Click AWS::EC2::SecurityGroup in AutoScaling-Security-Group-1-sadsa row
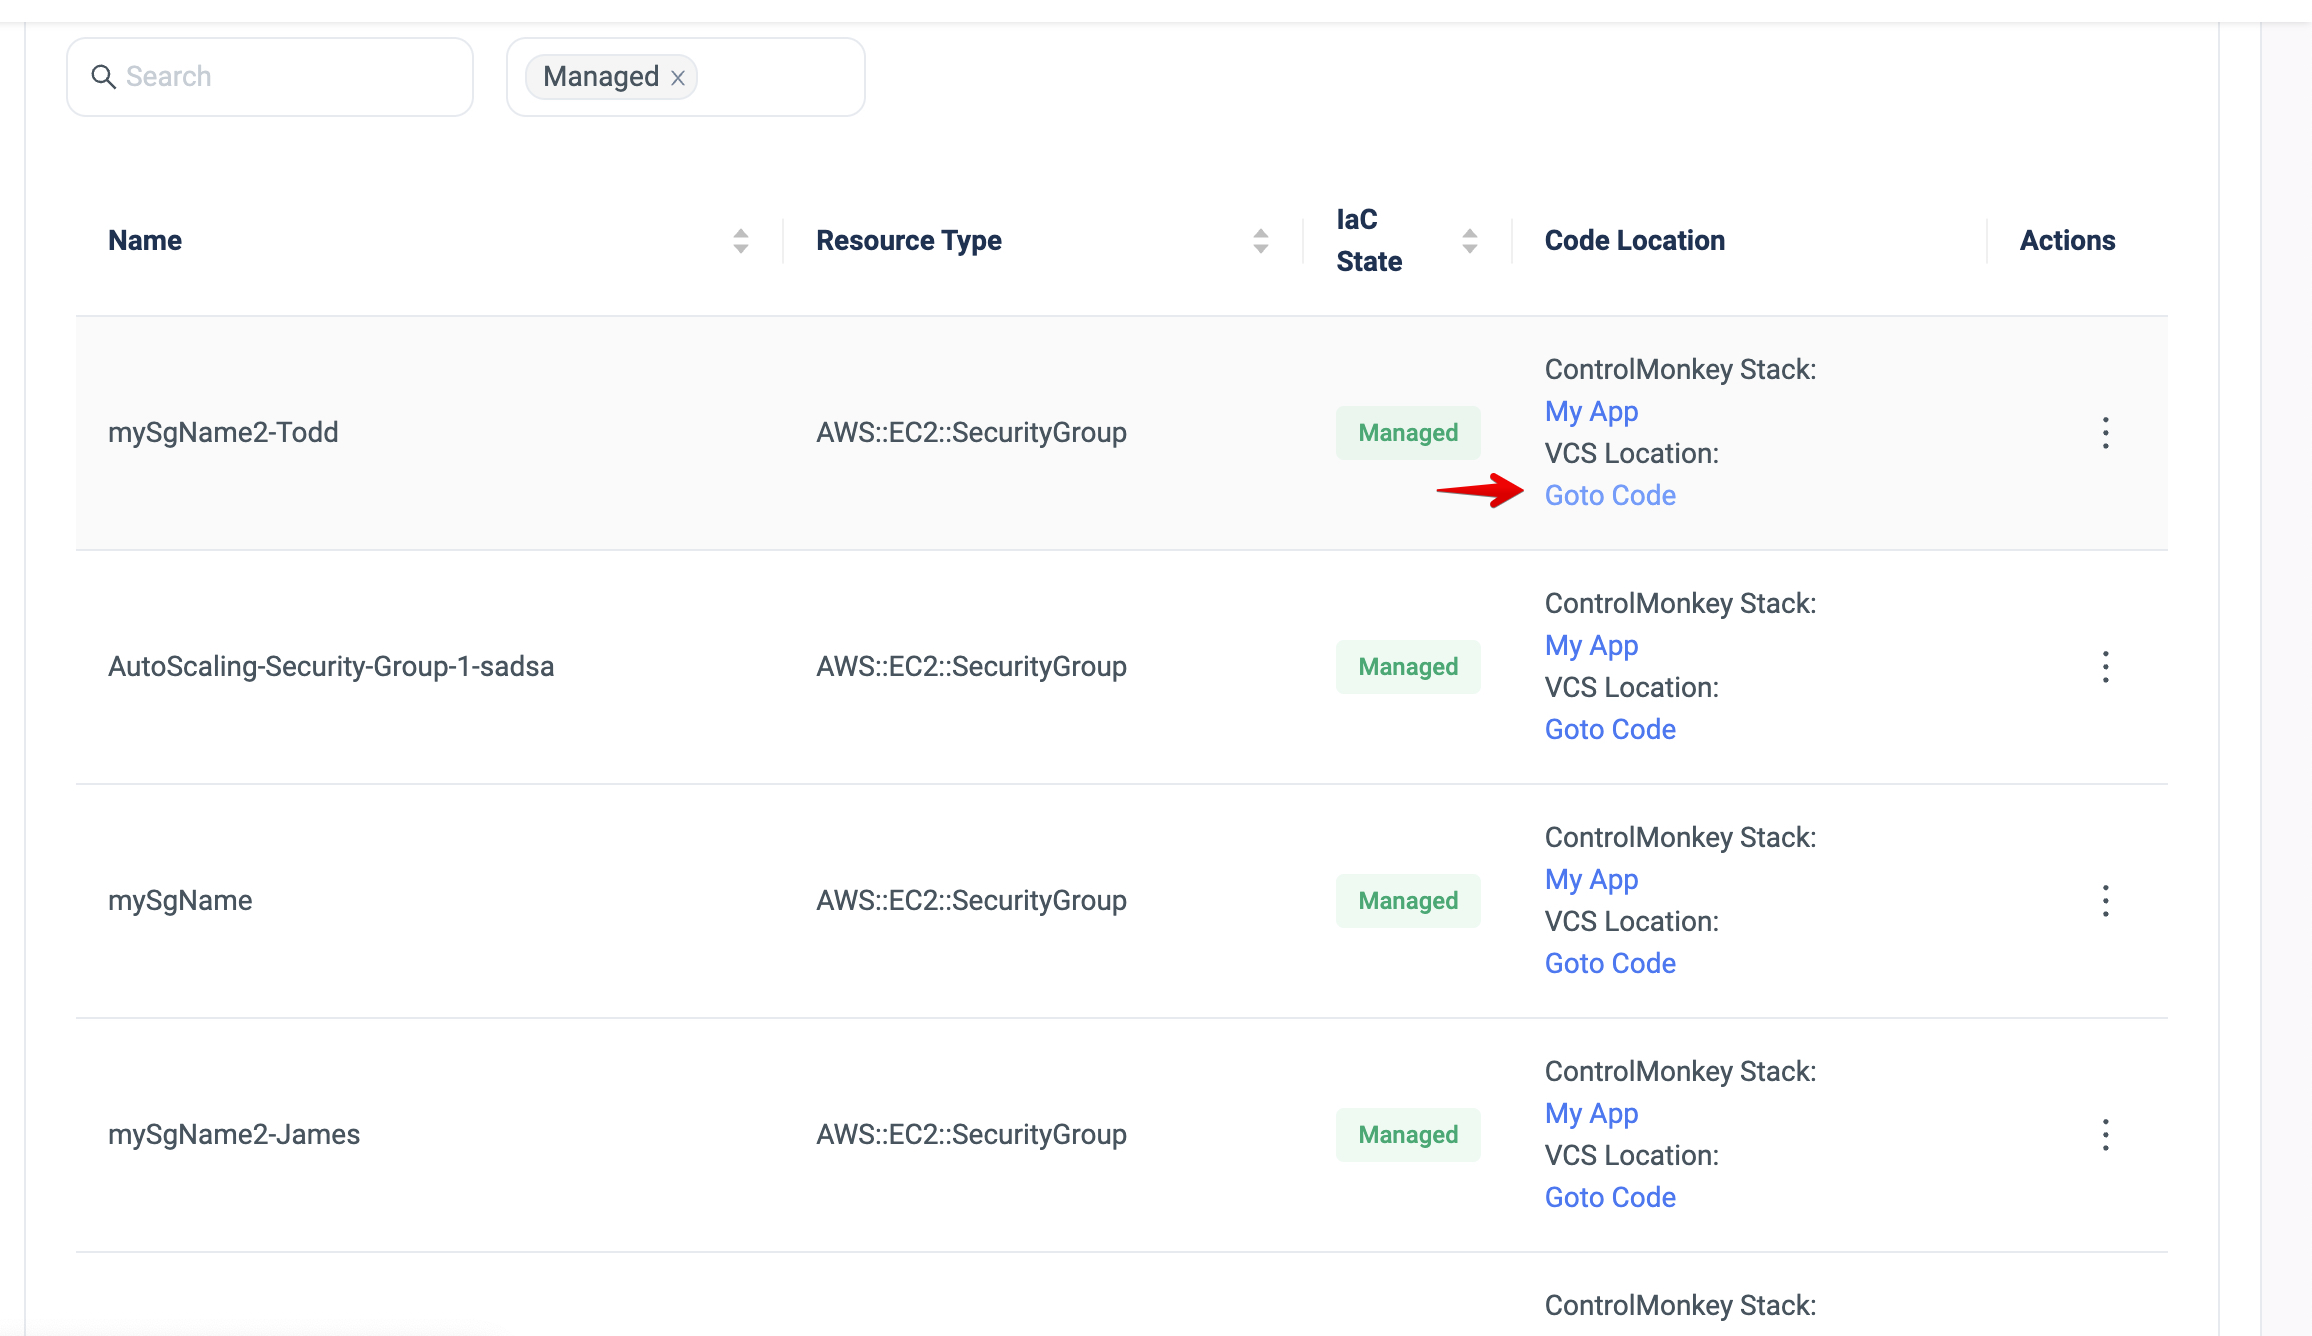Image resolution: width=2312 pixels, height=1336 pixels. (971, 667)
